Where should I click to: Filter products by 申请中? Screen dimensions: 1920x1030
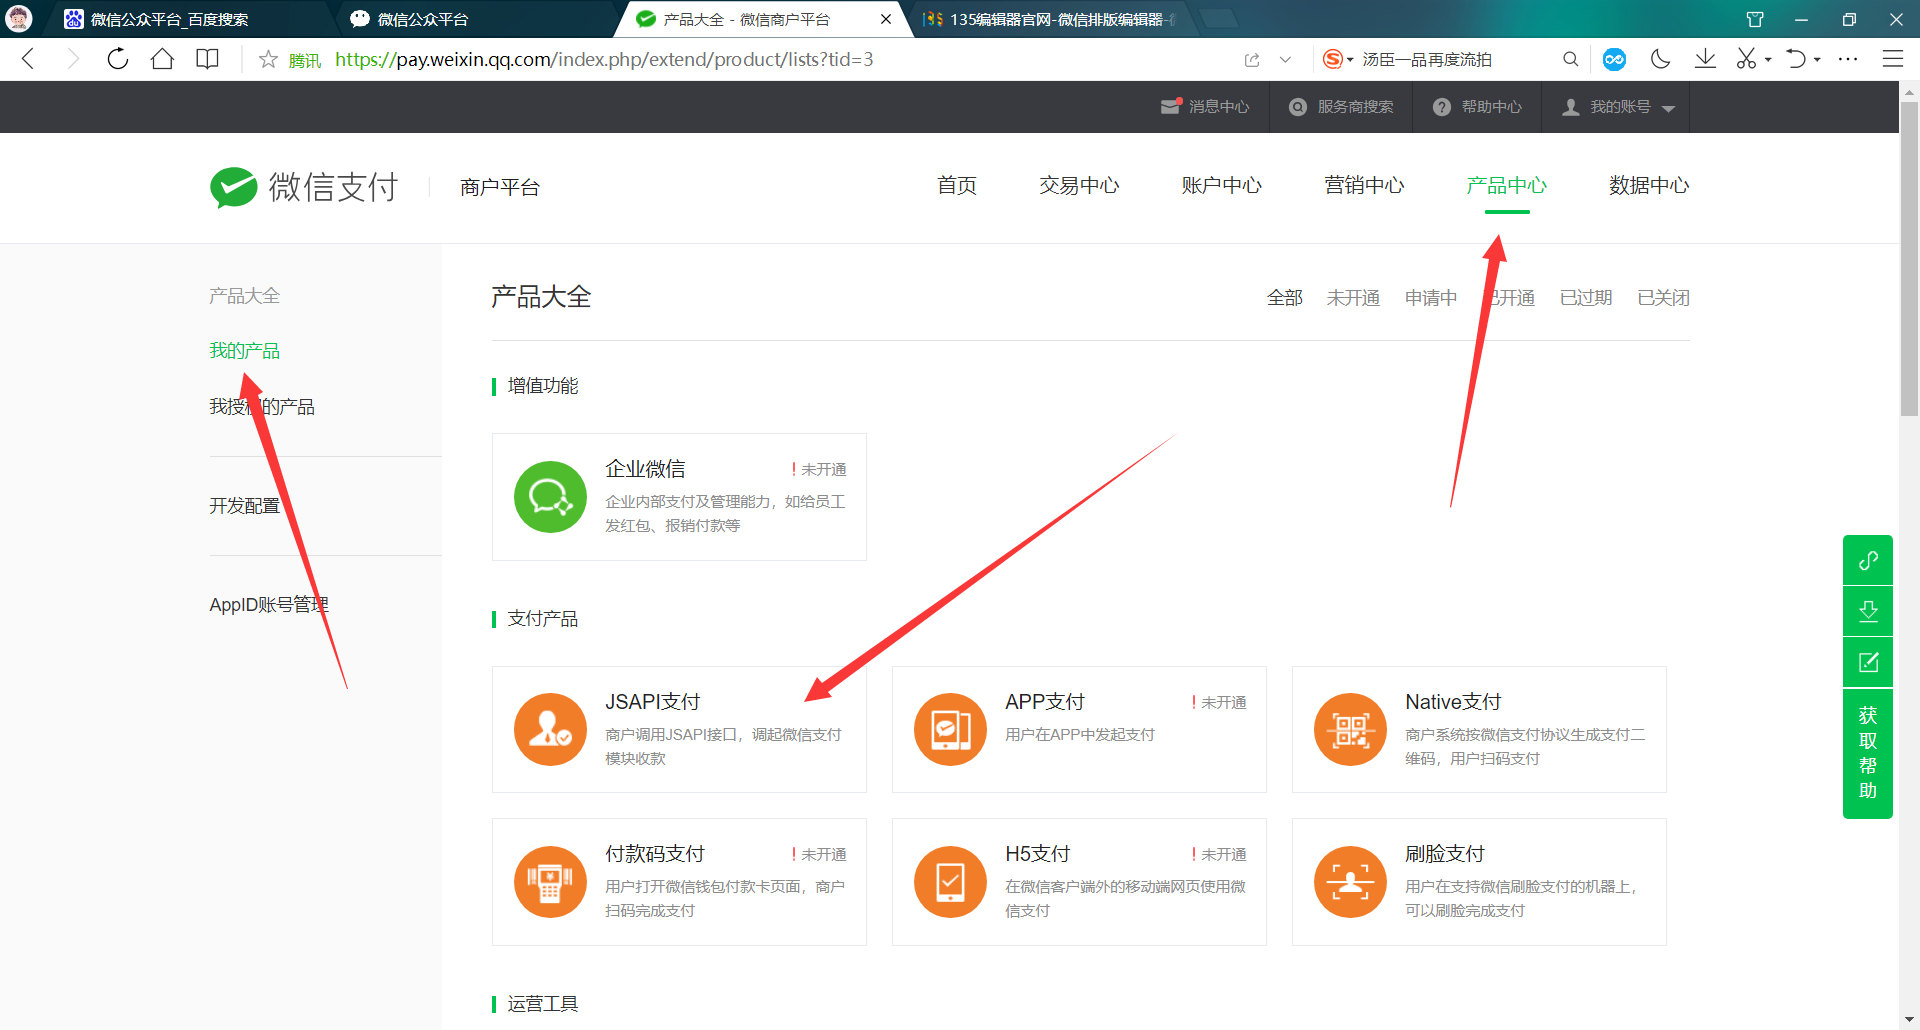[1431, 298]
